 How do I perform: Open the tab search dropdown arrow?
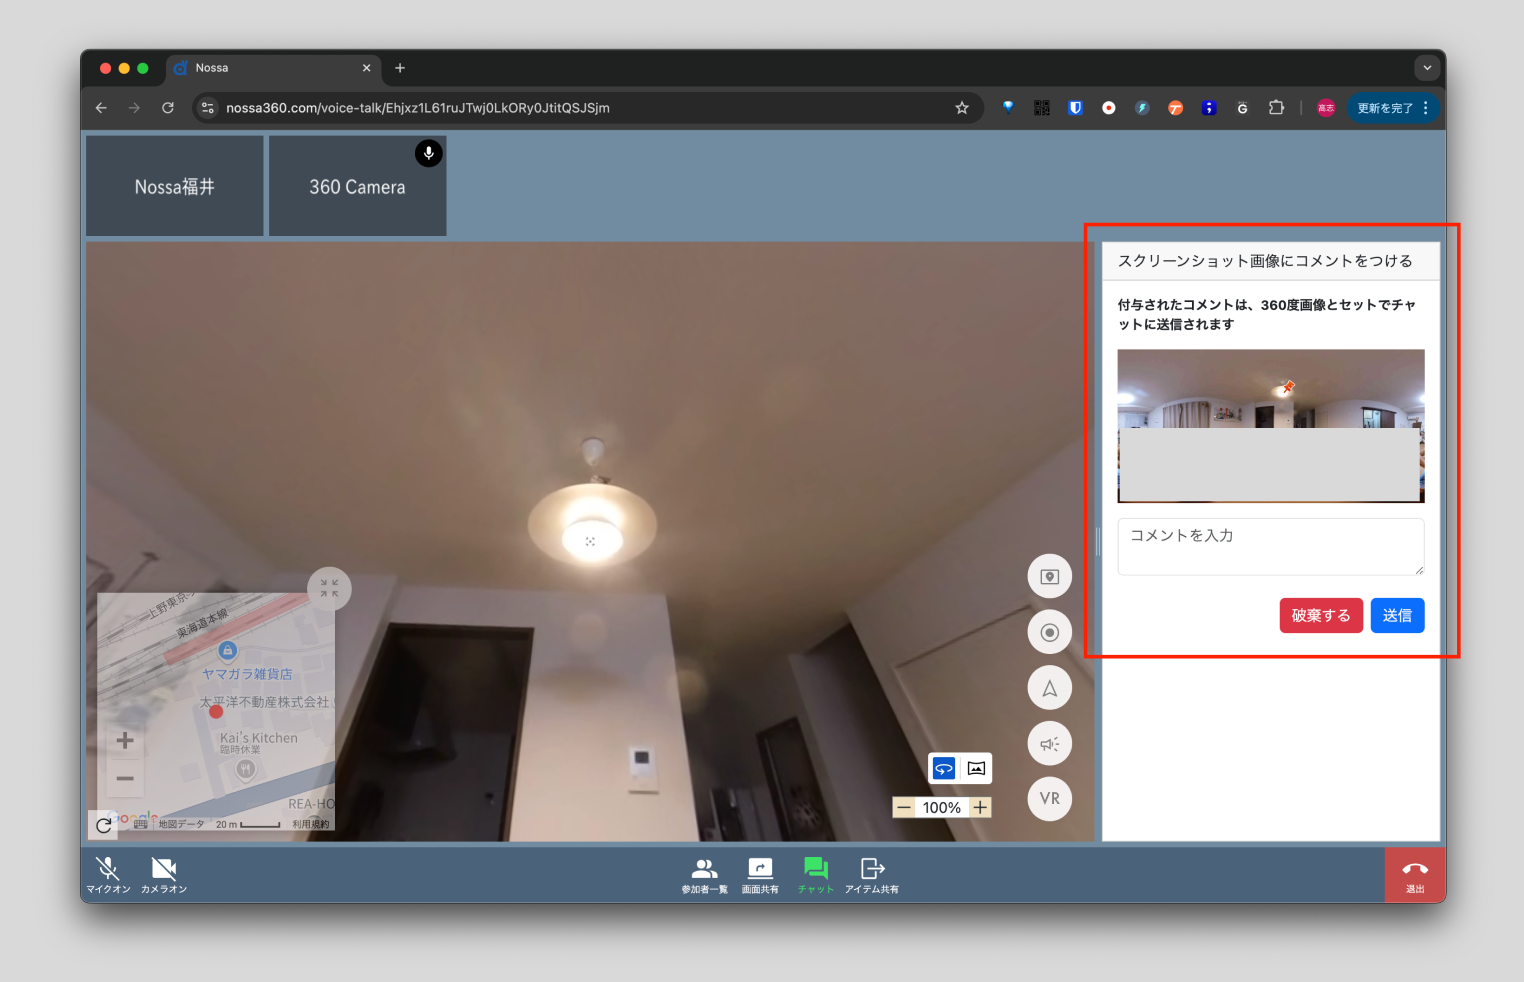1427,68
